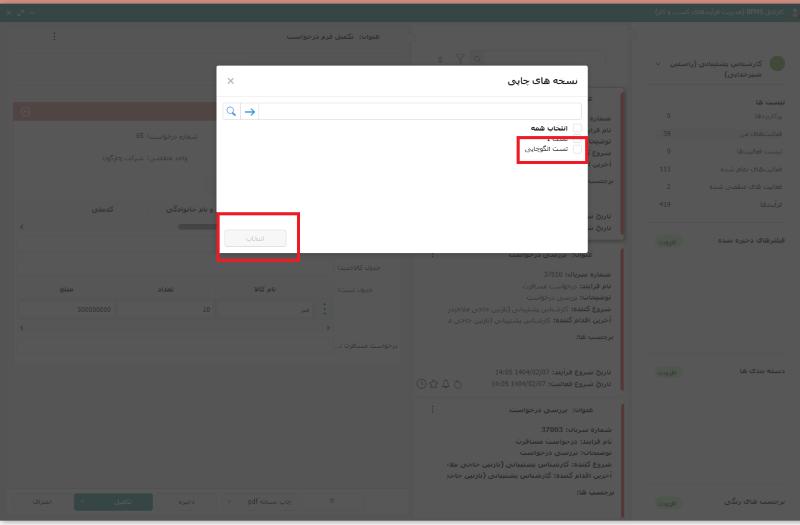The image size is (800, 525).
Task: Check the انتخاب همه checkbox
Action: tap(577, 128)
